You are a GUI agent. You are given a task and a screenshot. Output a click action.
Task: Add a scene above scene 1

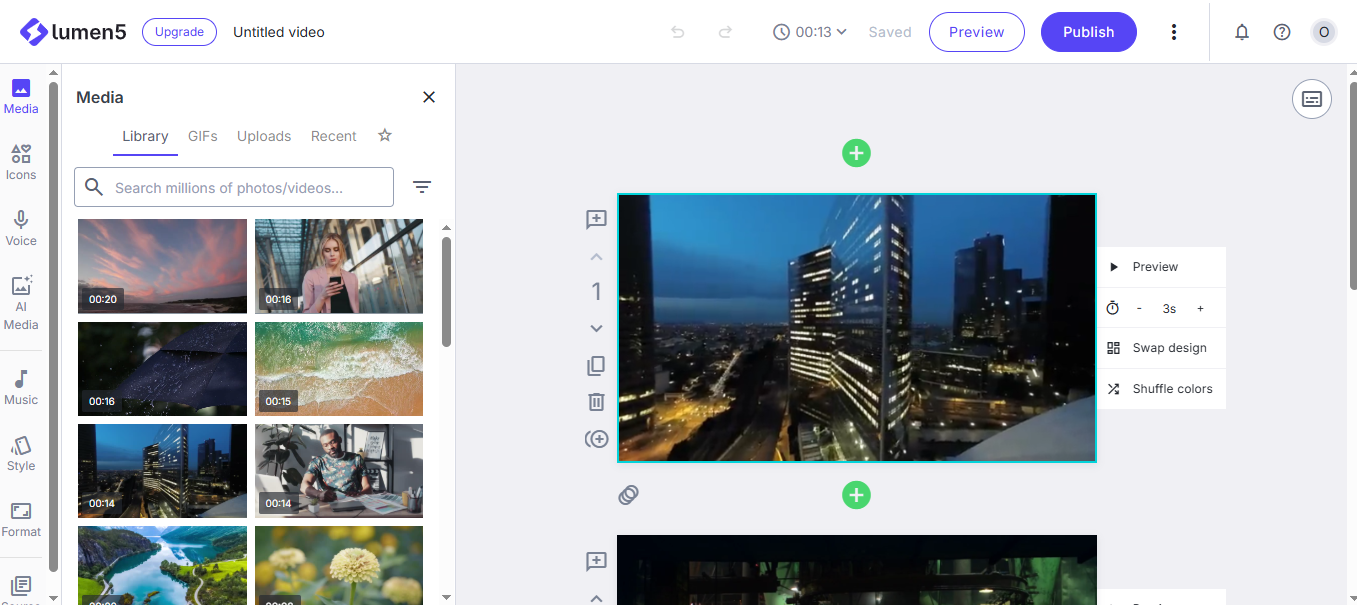click(x=856, y=153)
